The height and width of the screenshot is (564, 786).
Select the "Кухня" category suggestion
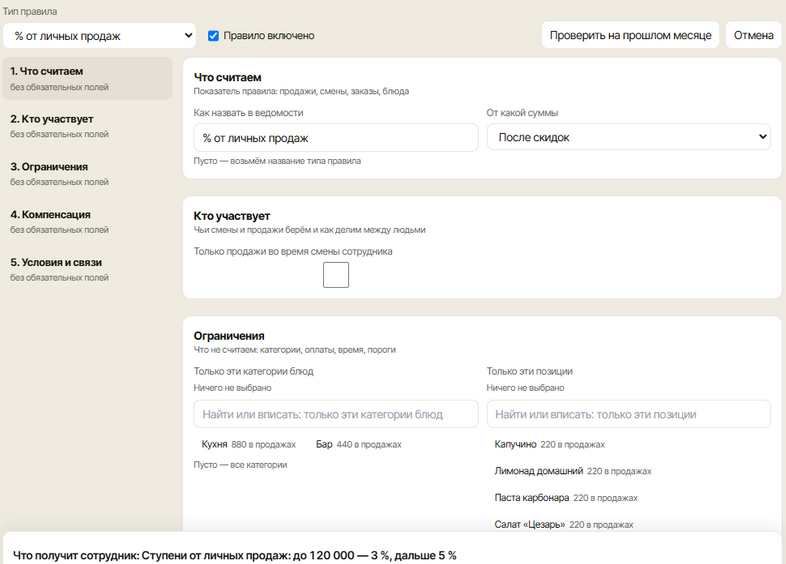[249, 444]
